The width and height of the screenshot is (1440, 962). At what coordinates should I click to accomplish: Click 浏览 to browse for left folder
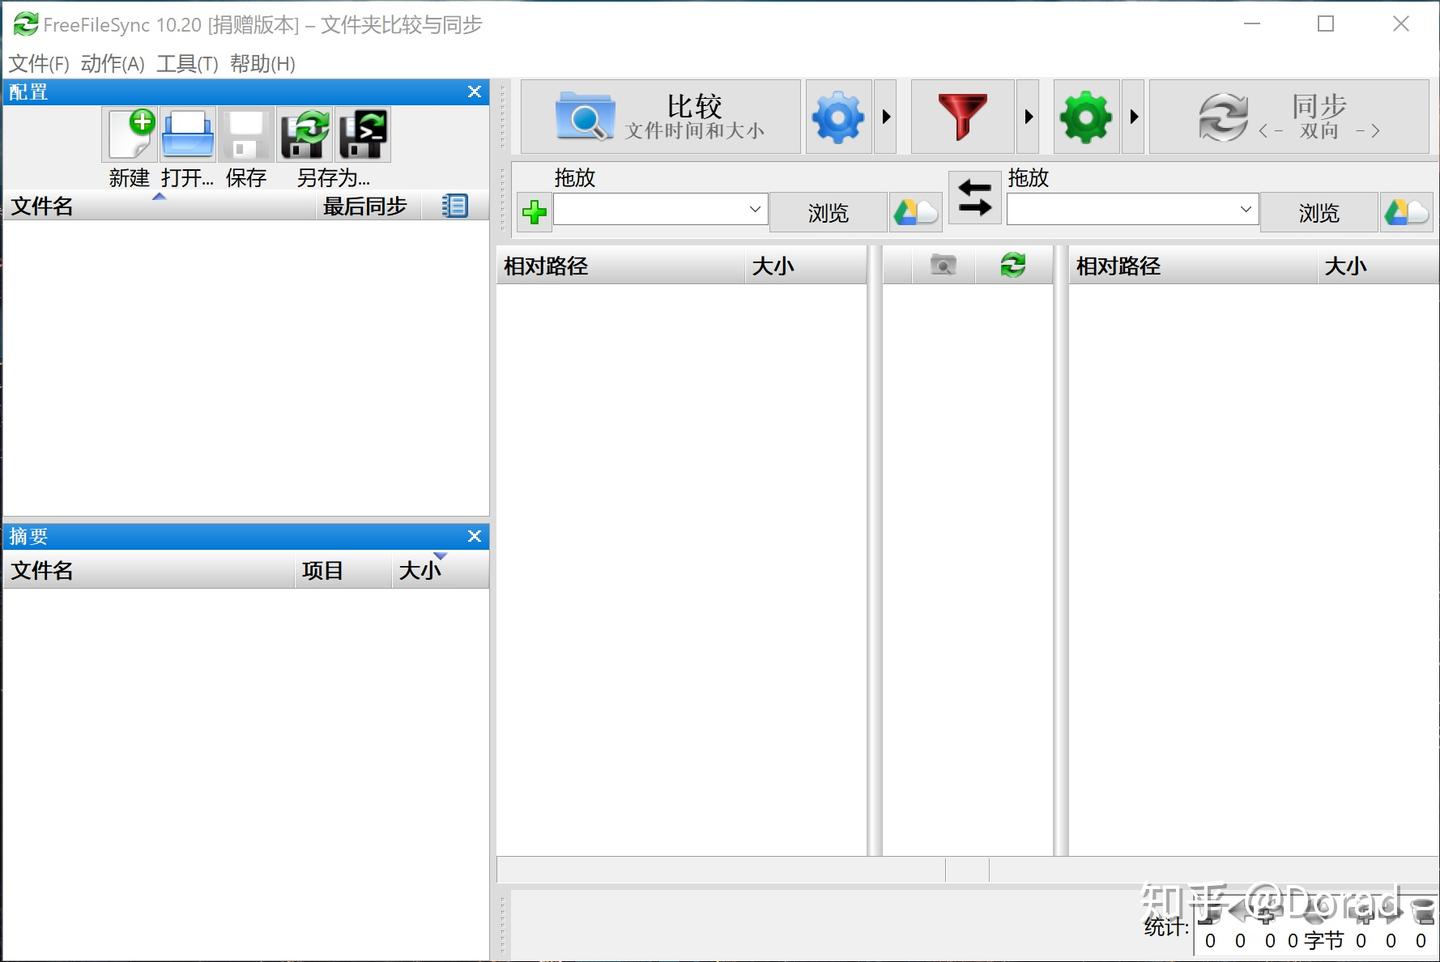(827, 211)
